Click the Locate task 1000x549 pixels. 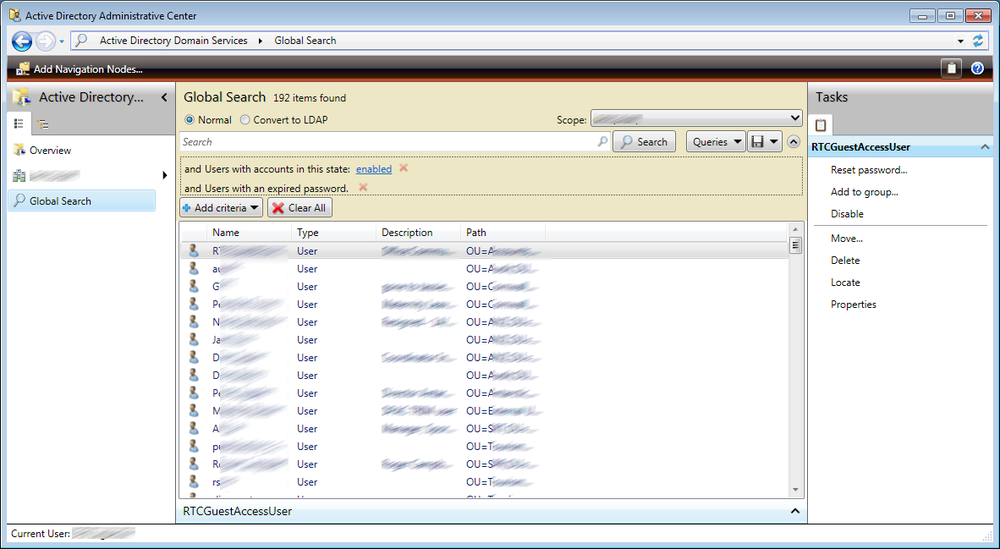(845, 282)
